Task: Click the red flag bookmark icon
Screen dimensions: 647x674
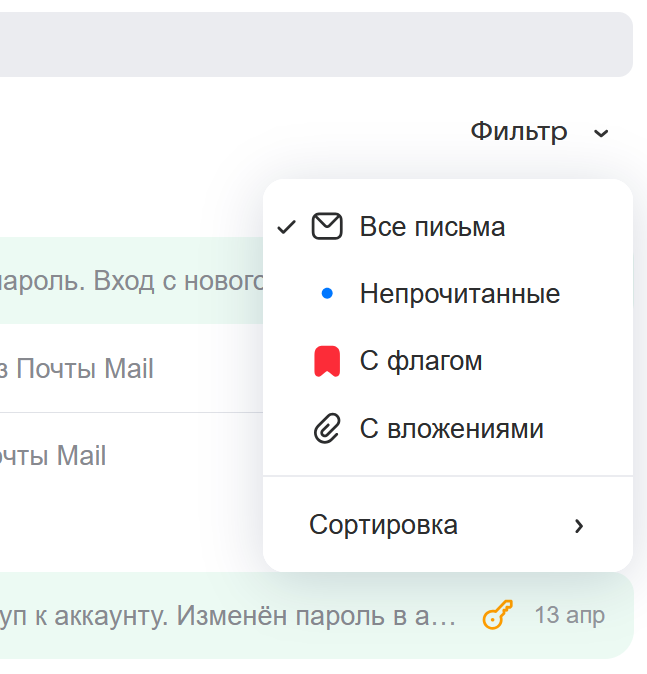Action: 327,361
